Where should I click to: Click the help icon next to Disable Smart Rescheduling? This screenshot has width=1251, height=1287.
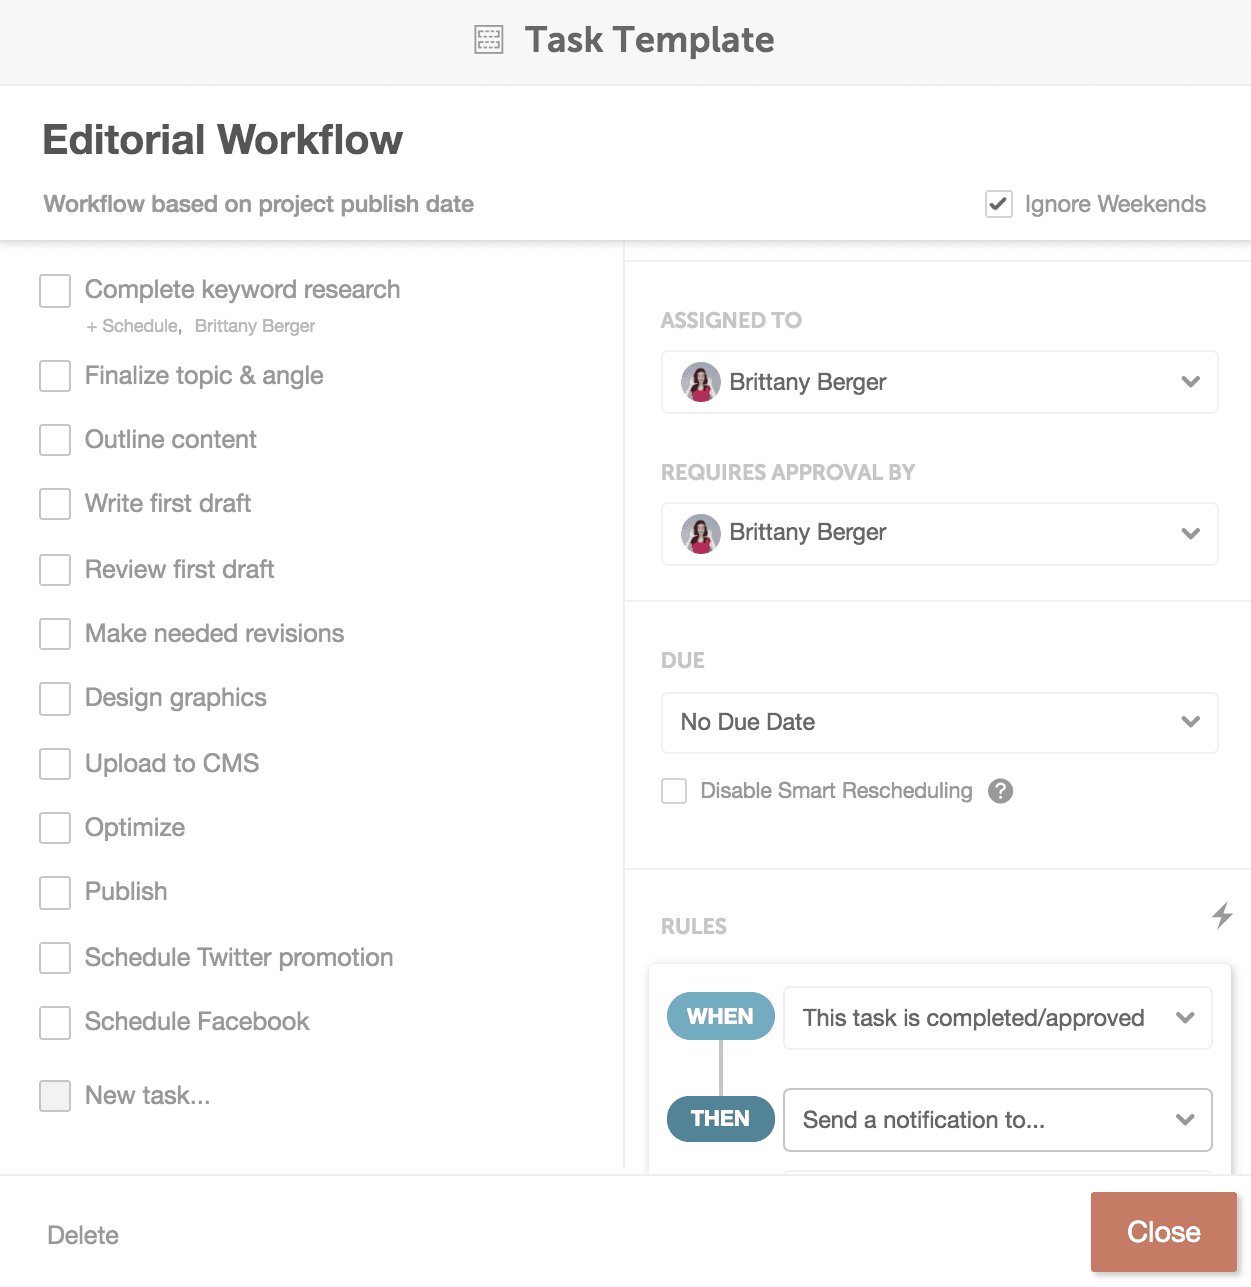1000,791
